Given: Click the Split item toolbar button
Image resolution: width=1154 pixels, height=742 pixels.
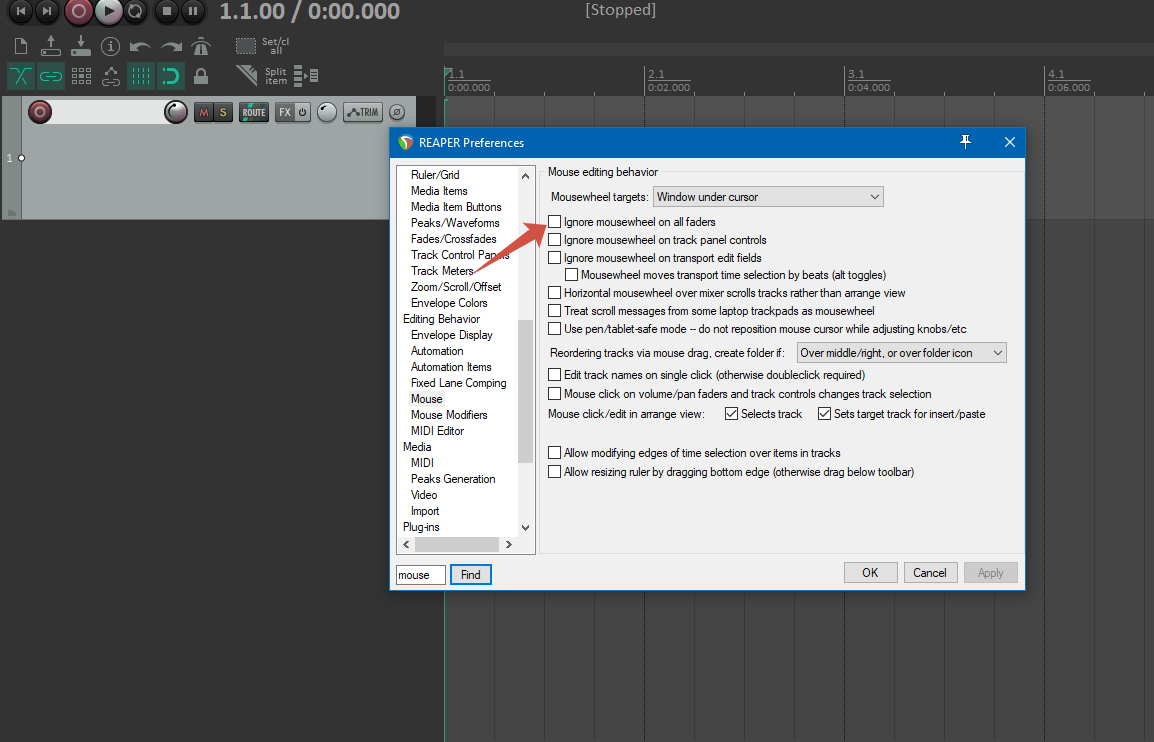Looking at the screenshot, I should [x=261, y=76].
